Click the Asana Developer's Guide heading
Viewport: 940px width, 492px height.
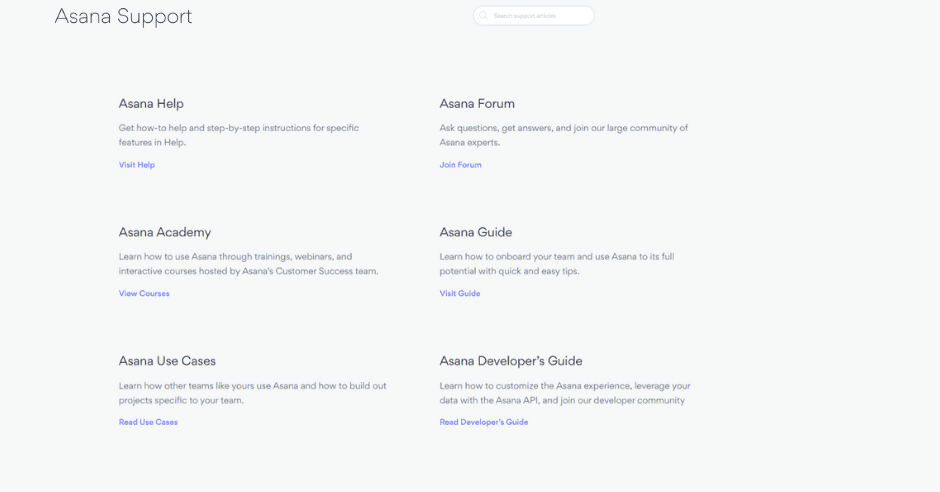[x=511, y=361]
